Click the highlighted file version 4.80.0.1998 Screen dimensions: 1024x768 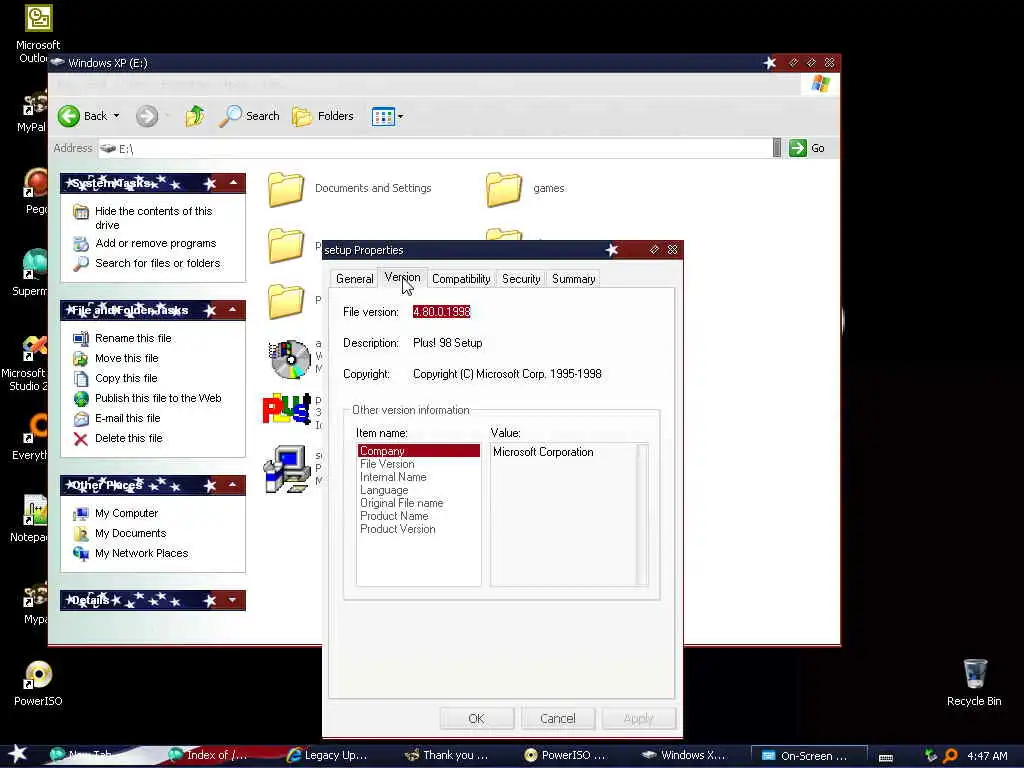tap(441, 312)
